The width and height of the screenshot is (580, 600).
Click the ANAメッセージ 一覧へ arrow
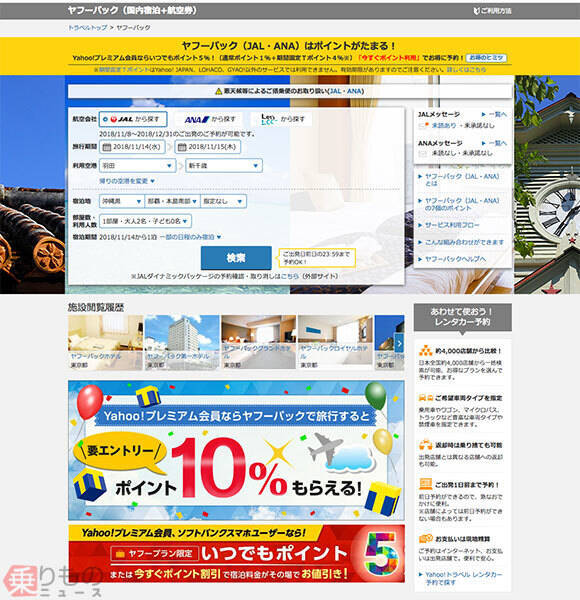pyautogui.click(x=494, y=143)
